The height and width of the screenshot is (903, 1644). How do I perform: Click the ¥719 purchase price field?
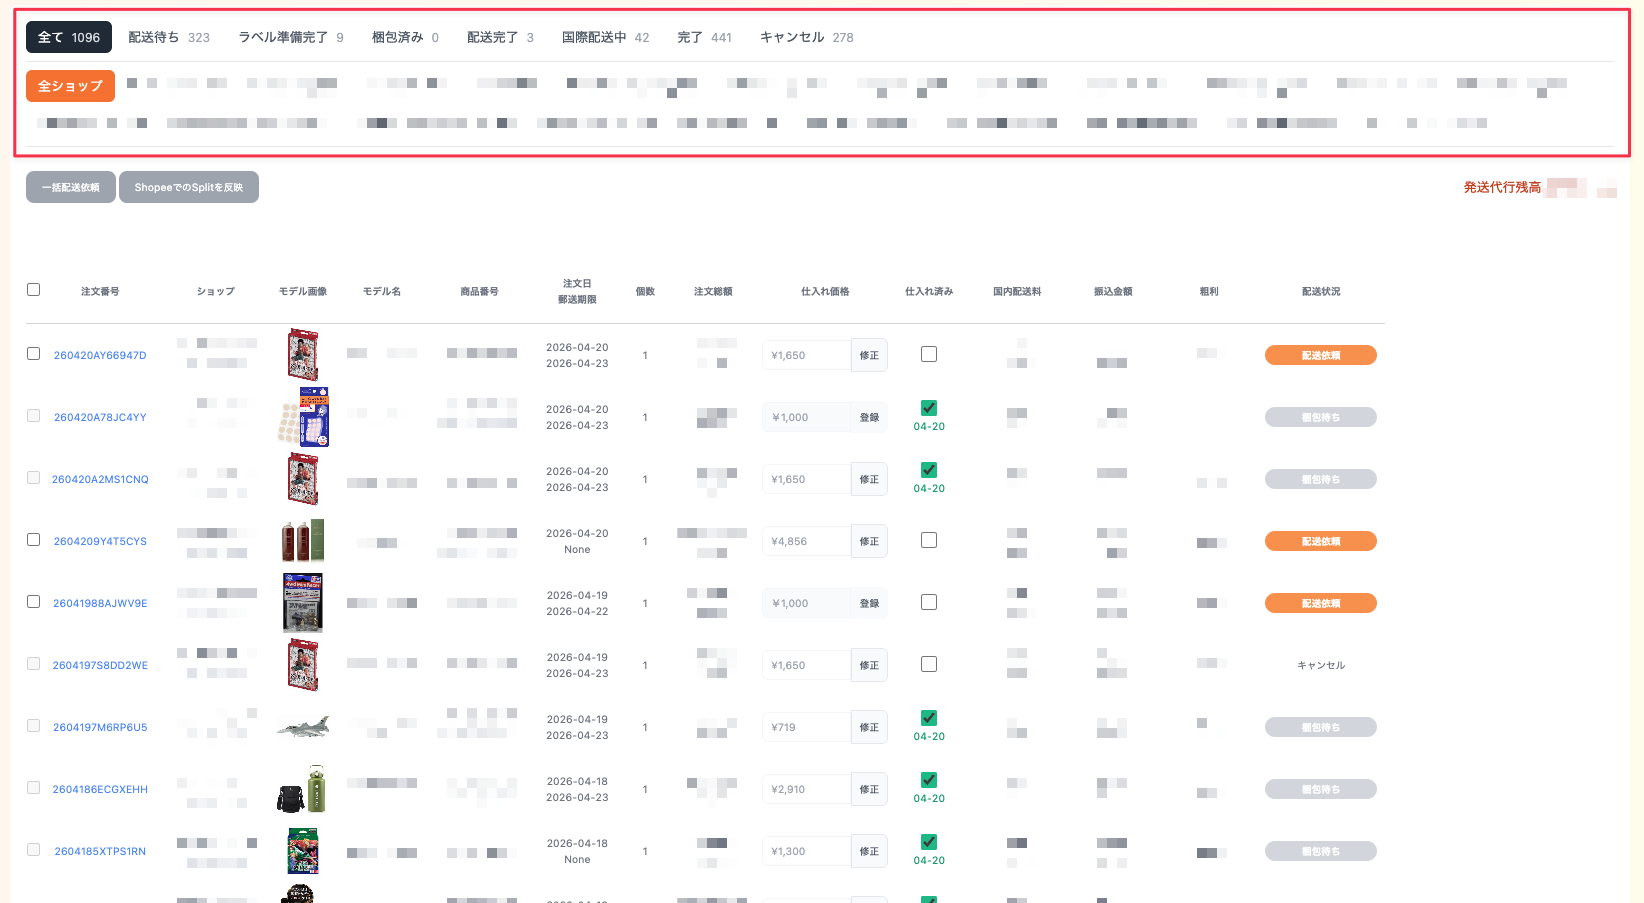pos(806,727)
